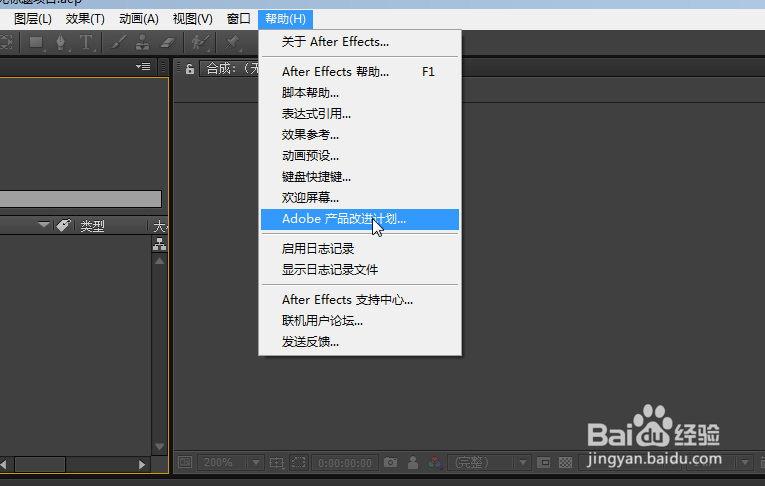Select the Roto Brush tool
This screenshot has height=486, width=765.
tap(200, 43)
